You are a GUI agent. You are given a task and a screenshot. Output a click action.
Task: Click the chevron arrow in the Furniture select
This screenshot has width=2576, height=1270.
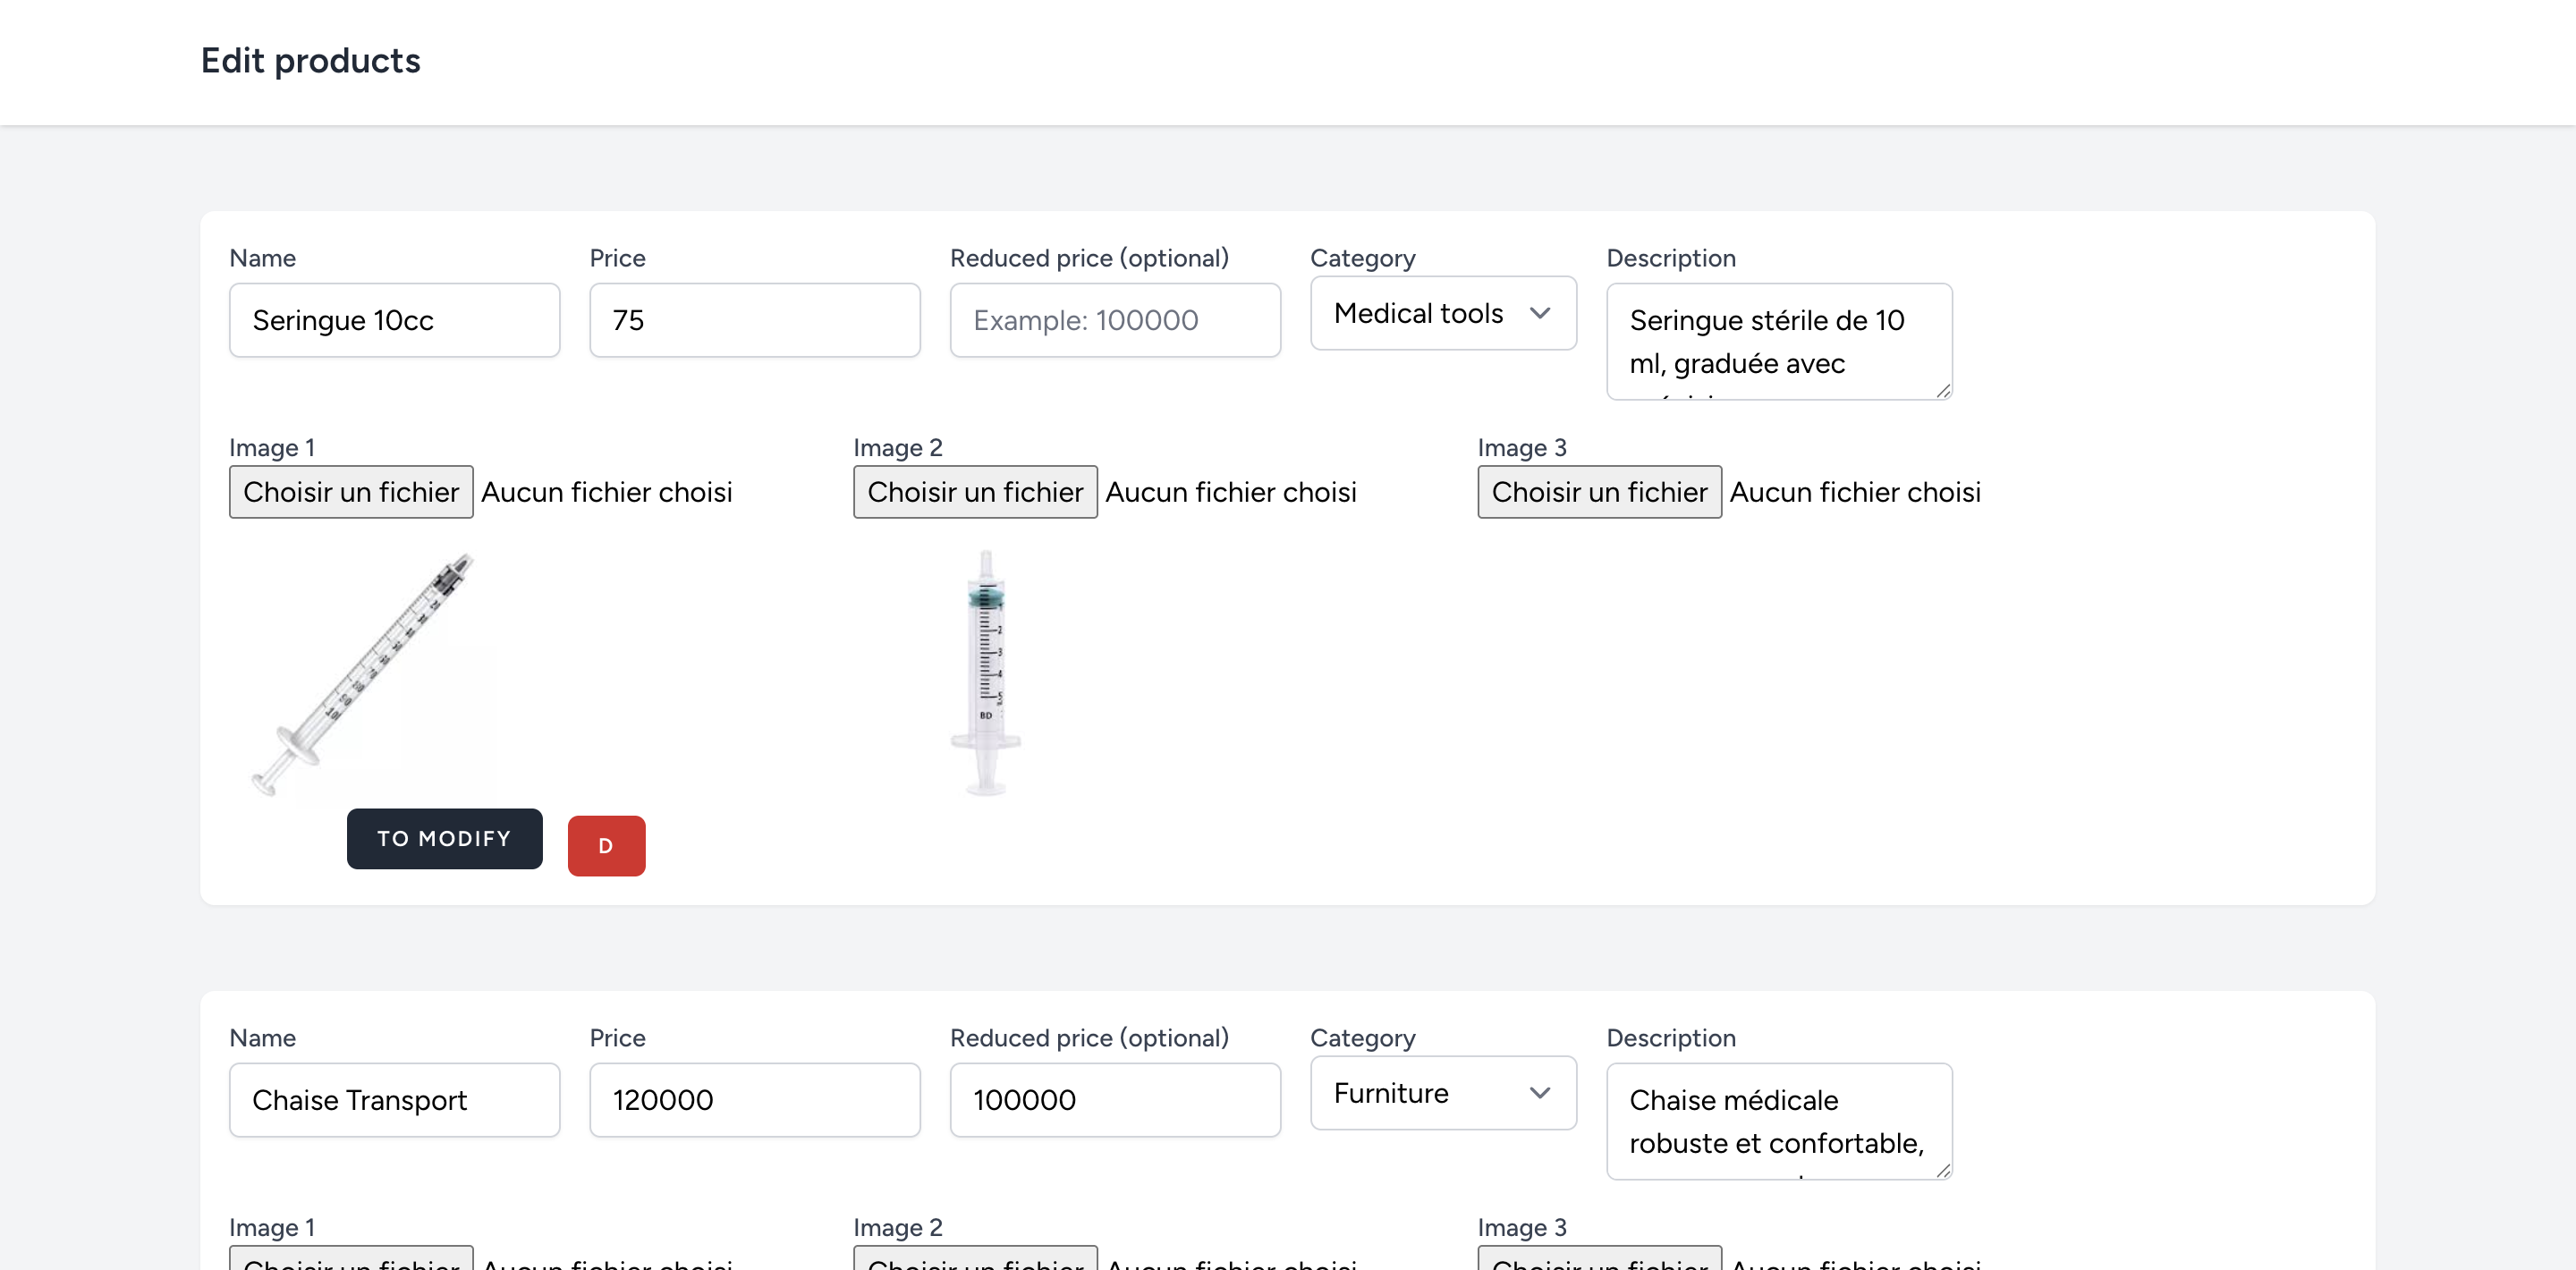click(1540, 1093)
